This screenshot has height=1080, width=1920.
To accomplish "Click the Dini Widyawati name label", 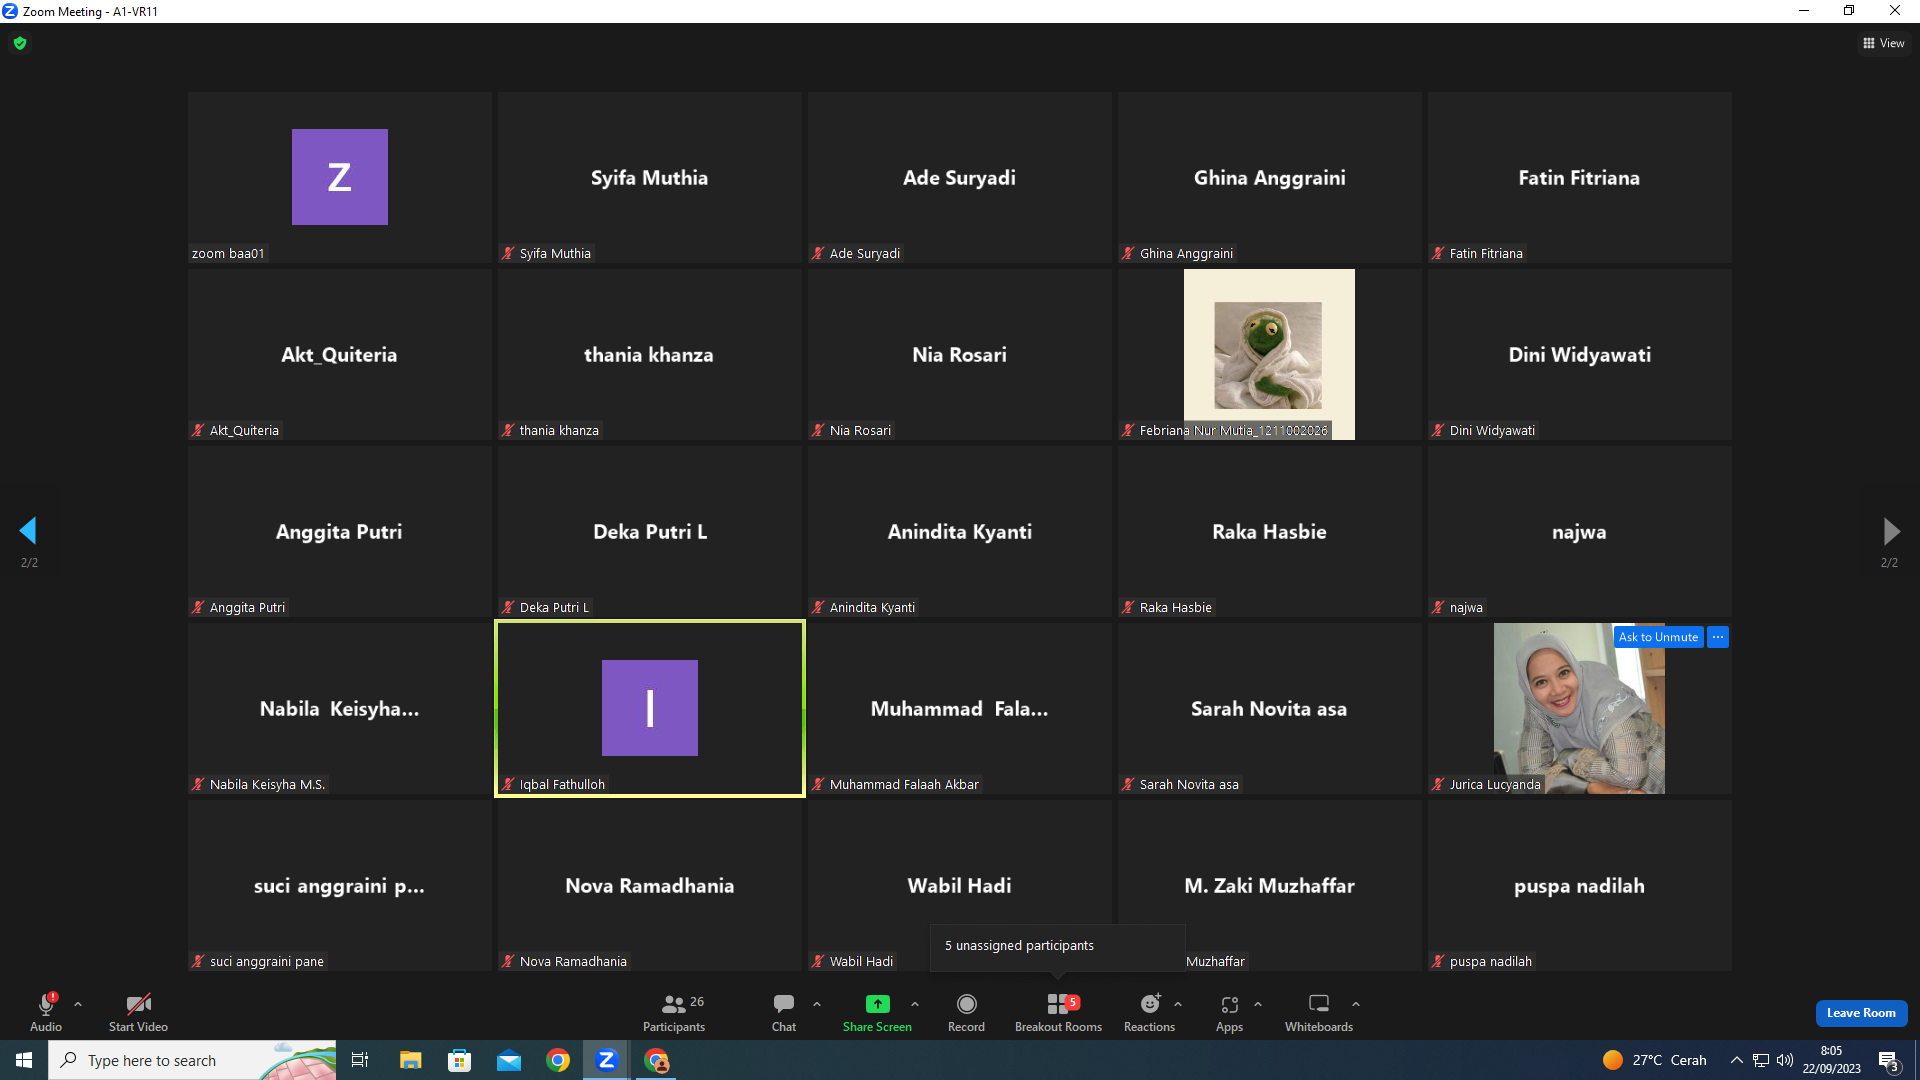I will [x=1492, y=431].
